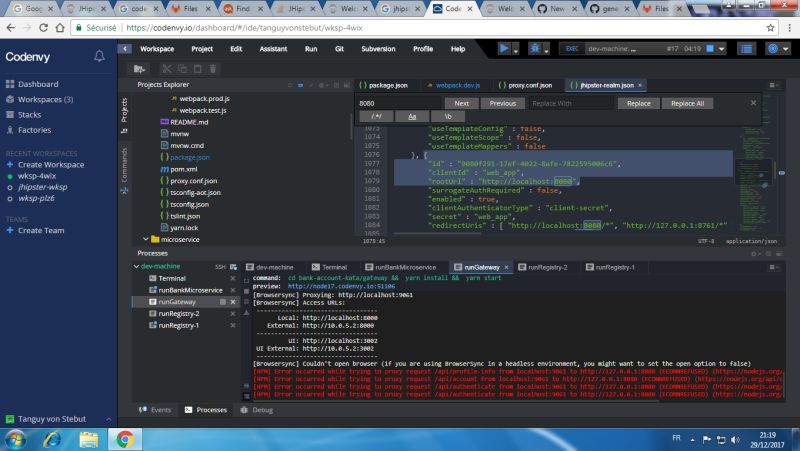This screenshot has height=451, width=800.
Task: Toggle whole word \b search option
Action: (x=447, y=116)
